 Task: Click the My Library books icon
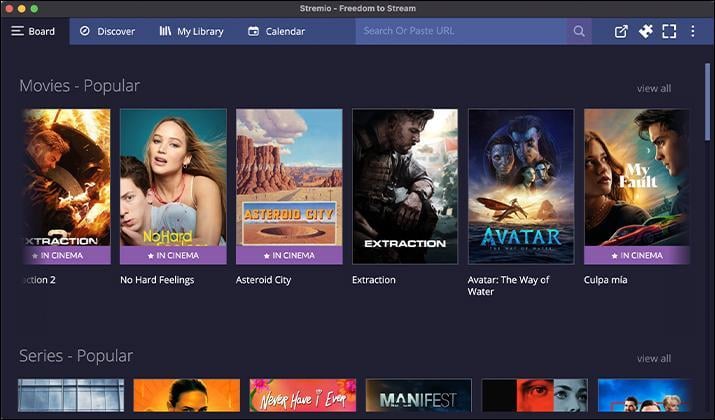[x=165, y=31]
